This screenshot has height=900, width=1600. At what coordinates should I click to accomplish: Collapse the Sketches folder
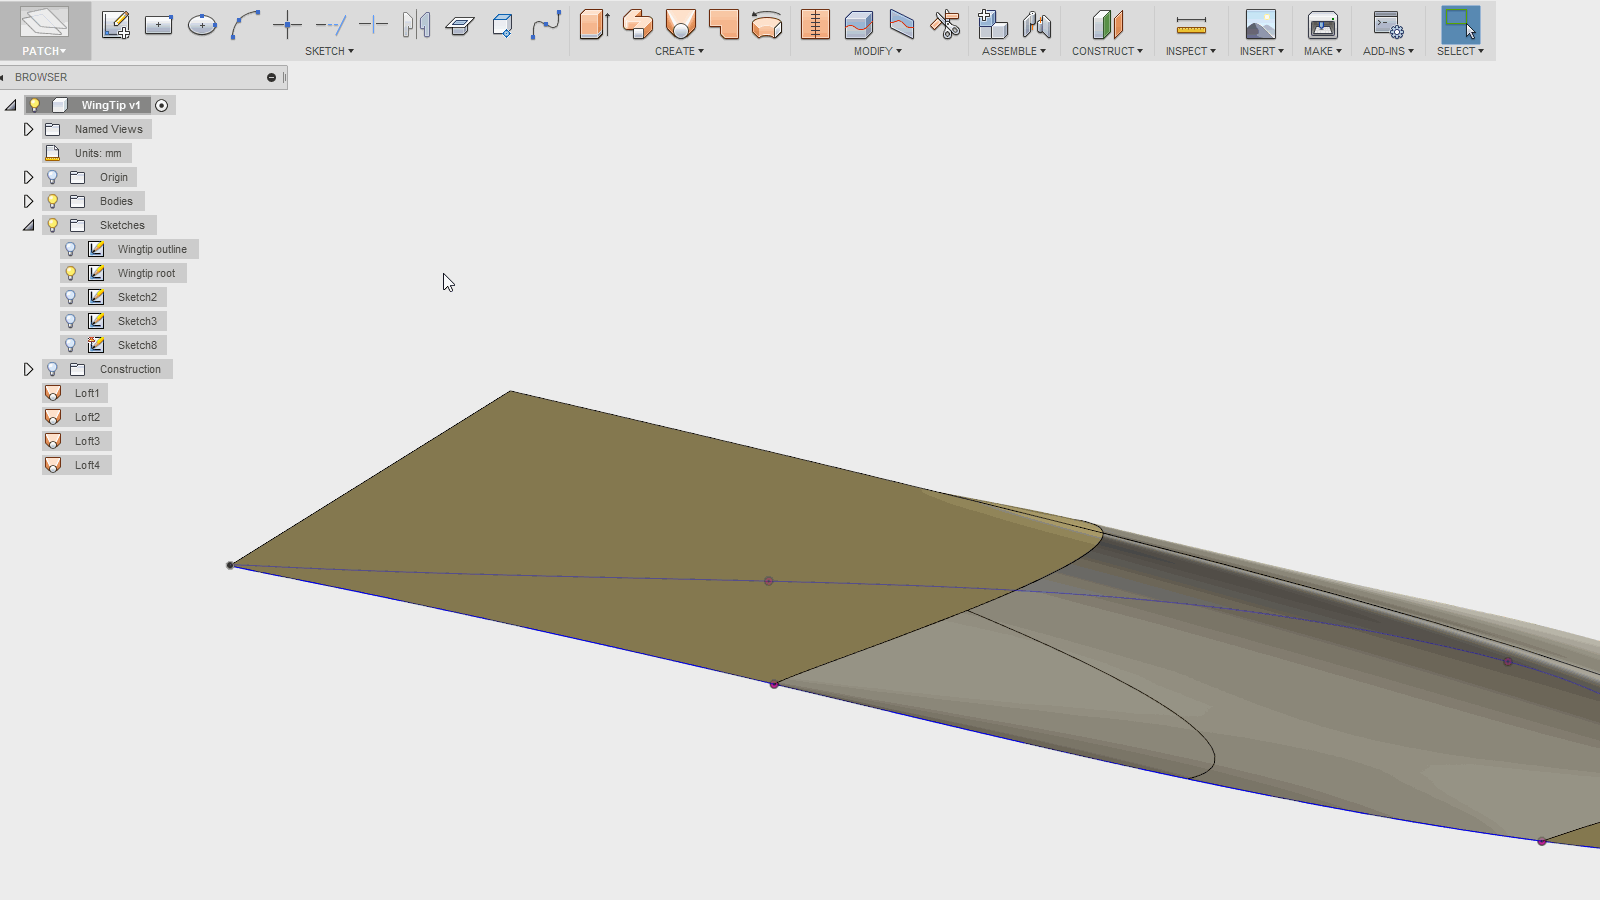28,224
